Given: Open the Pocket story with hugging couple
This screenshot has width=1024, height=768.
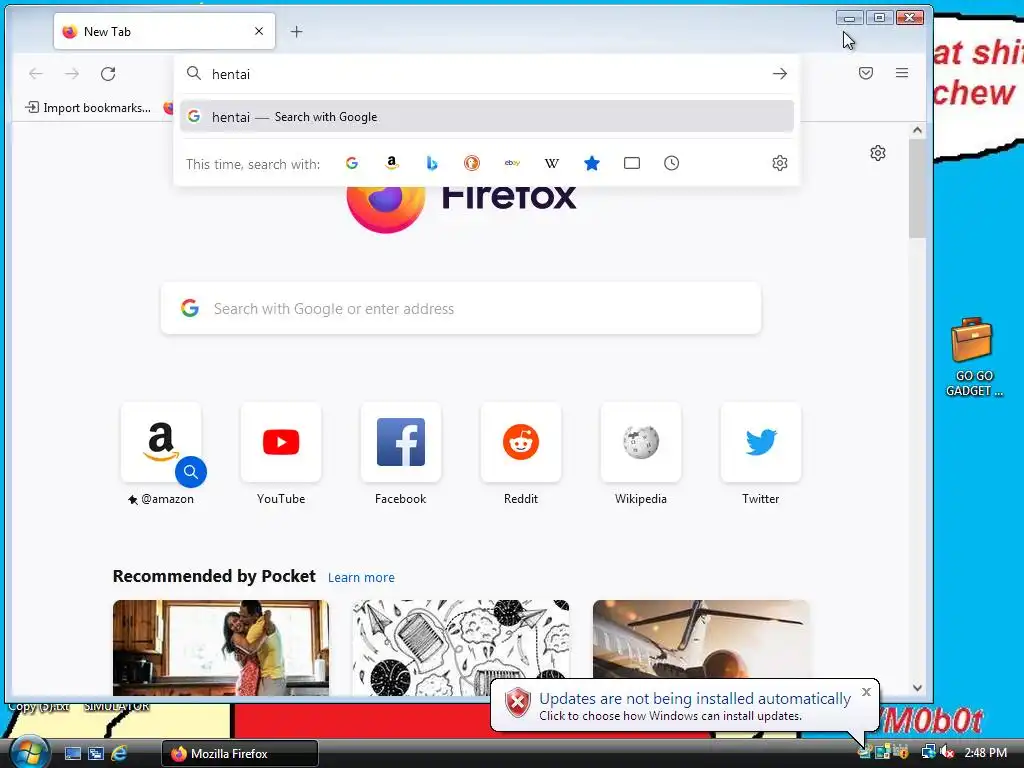Looking at the screenshot, I should coord(221,648).
